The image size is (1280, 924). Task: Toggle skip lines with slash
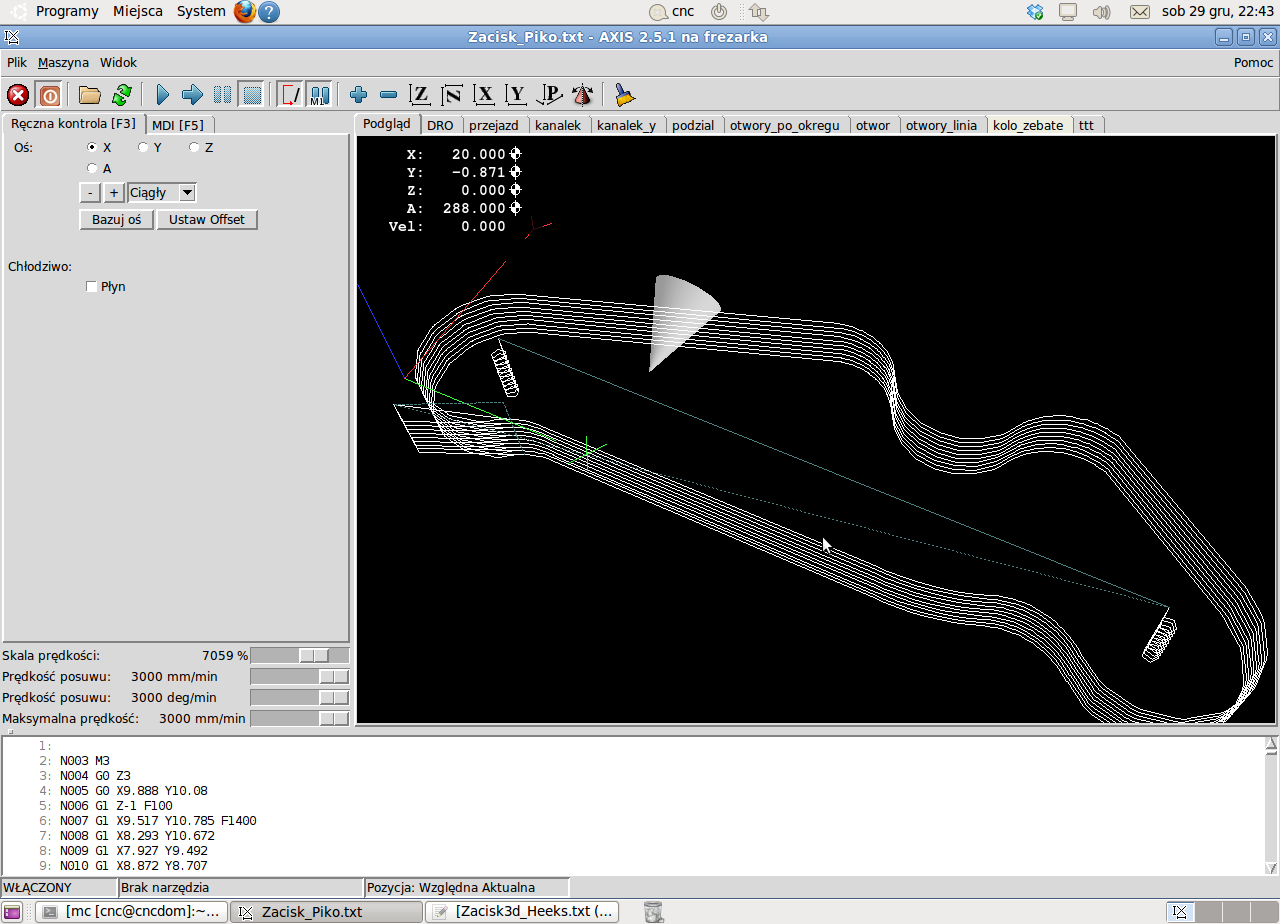(290, 95)
